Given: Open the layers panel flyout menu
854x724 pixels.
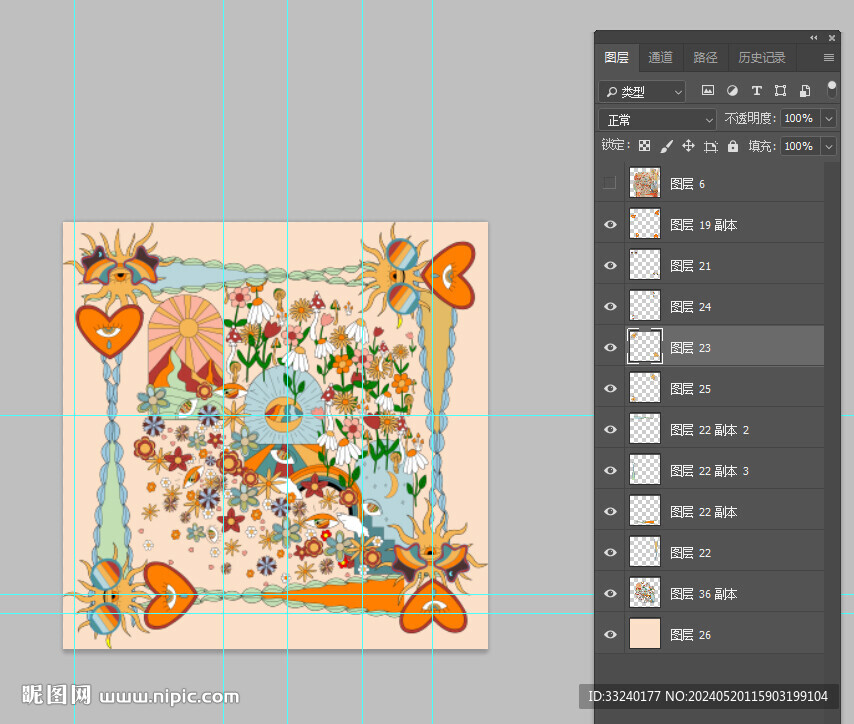Looking at the screenshot, I should (x=828, y=58).
